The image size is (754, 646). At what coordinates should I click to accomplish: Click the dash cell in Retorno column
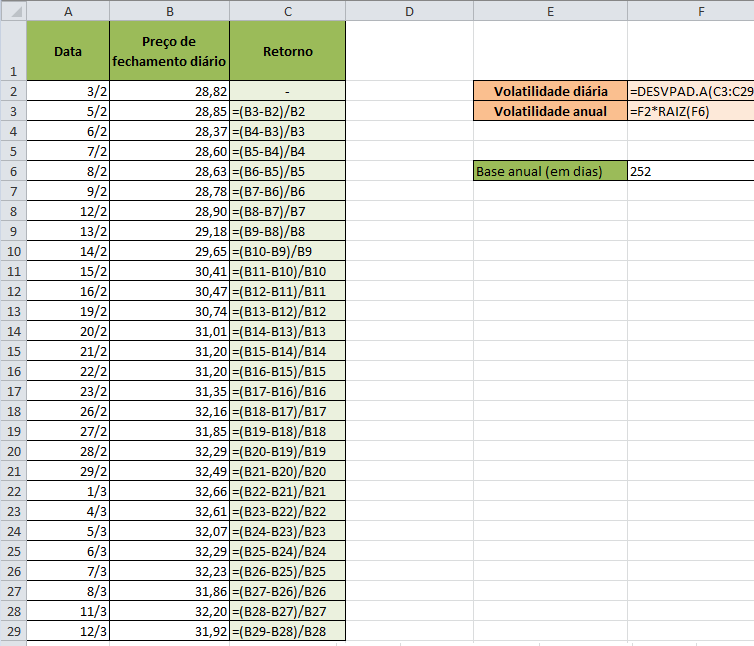point(288,91)
